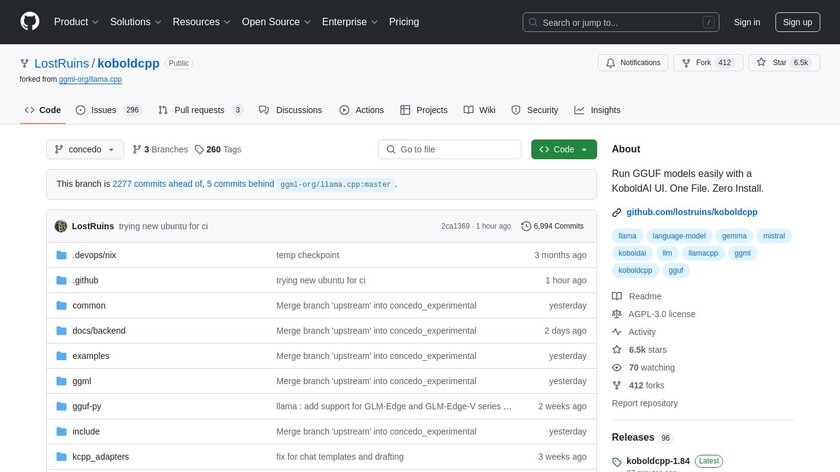View the 3 Branches
This screenshot has height=472, width=840.
(160, 149)
